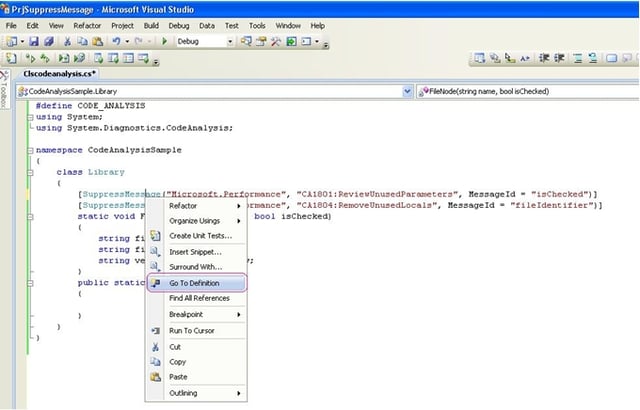Screen dimensions: 640x410
Task: Choose Create Unit Tests... in the context menu
Action: [x=196, y=236]
